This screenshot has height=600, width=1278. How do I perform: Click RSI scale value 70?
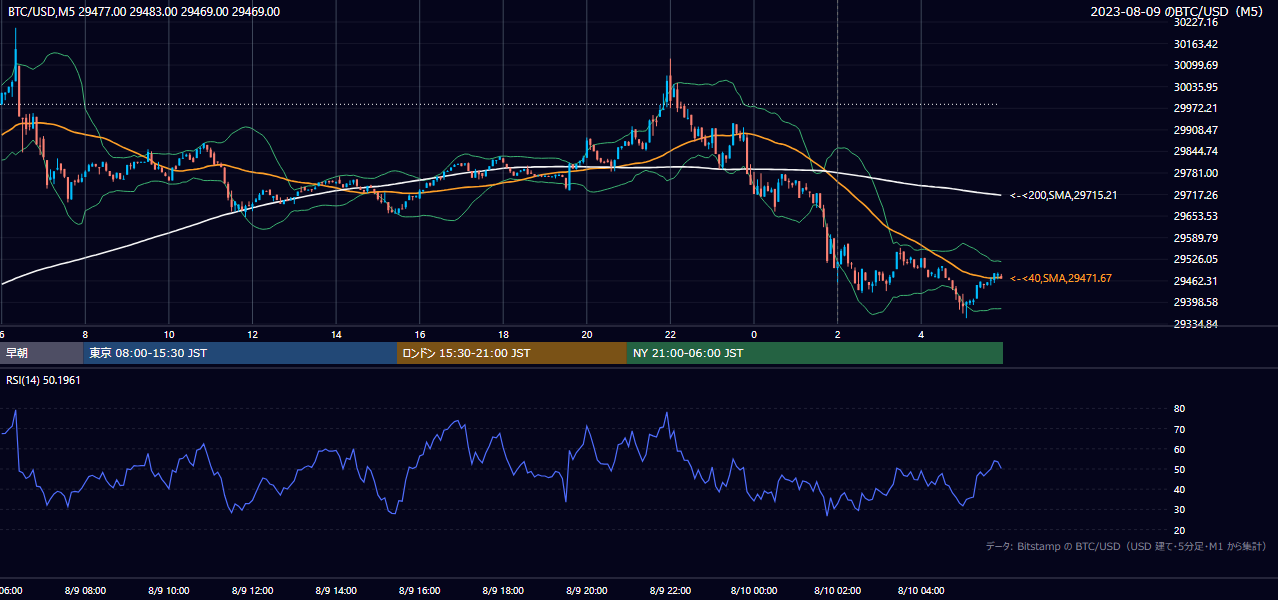[x=1180, y=429]
